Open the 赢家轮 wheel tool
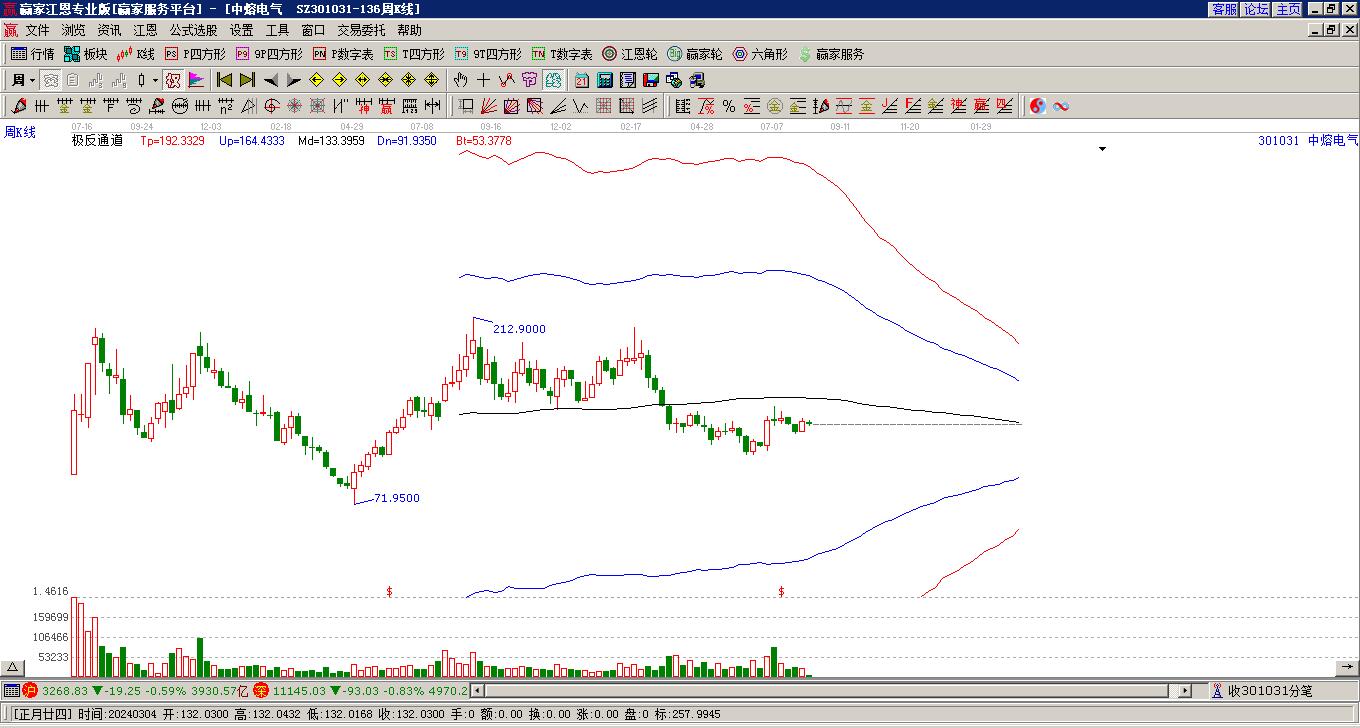 (695, 54)
